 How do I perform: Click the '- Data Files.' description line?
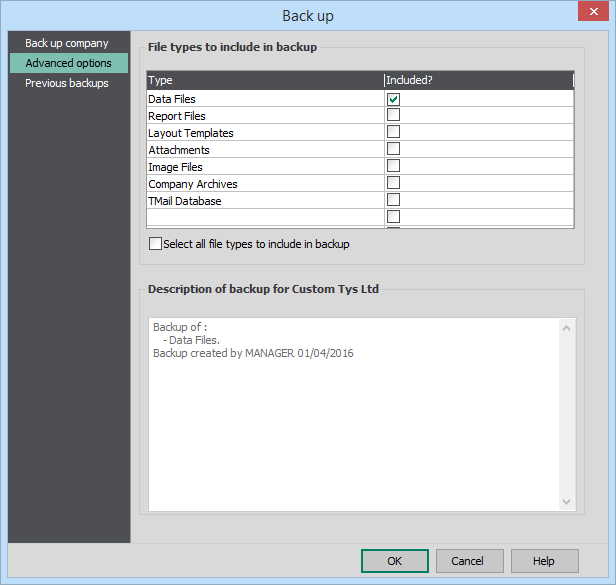coord(191,340)
